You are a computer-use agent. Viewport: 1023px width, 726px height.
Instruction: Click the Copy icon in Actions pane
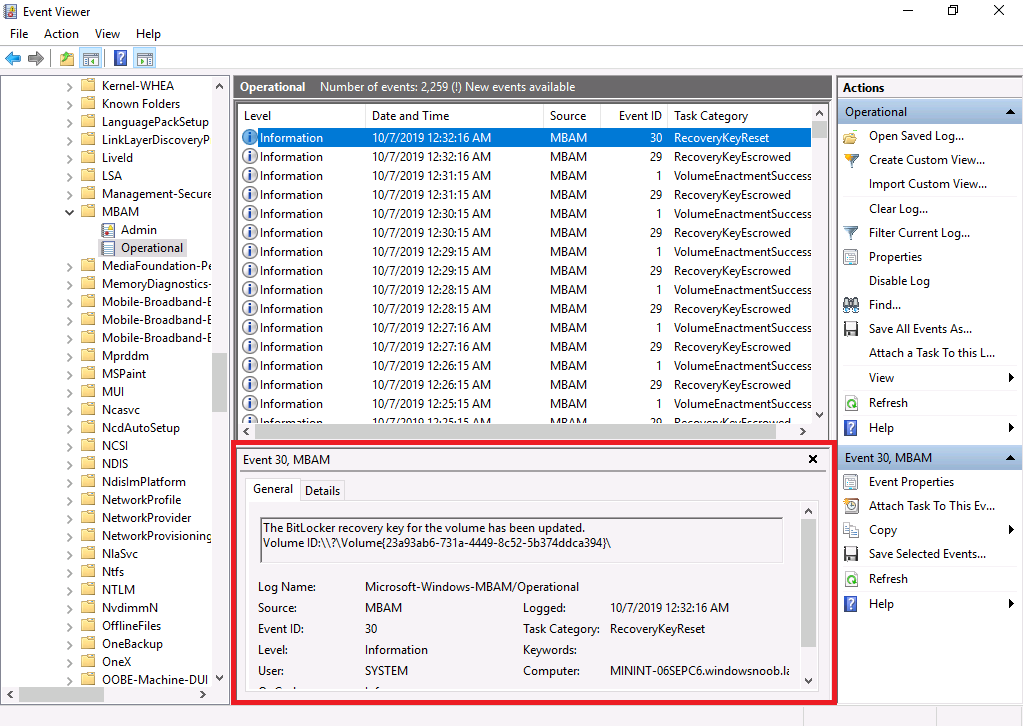851,530
